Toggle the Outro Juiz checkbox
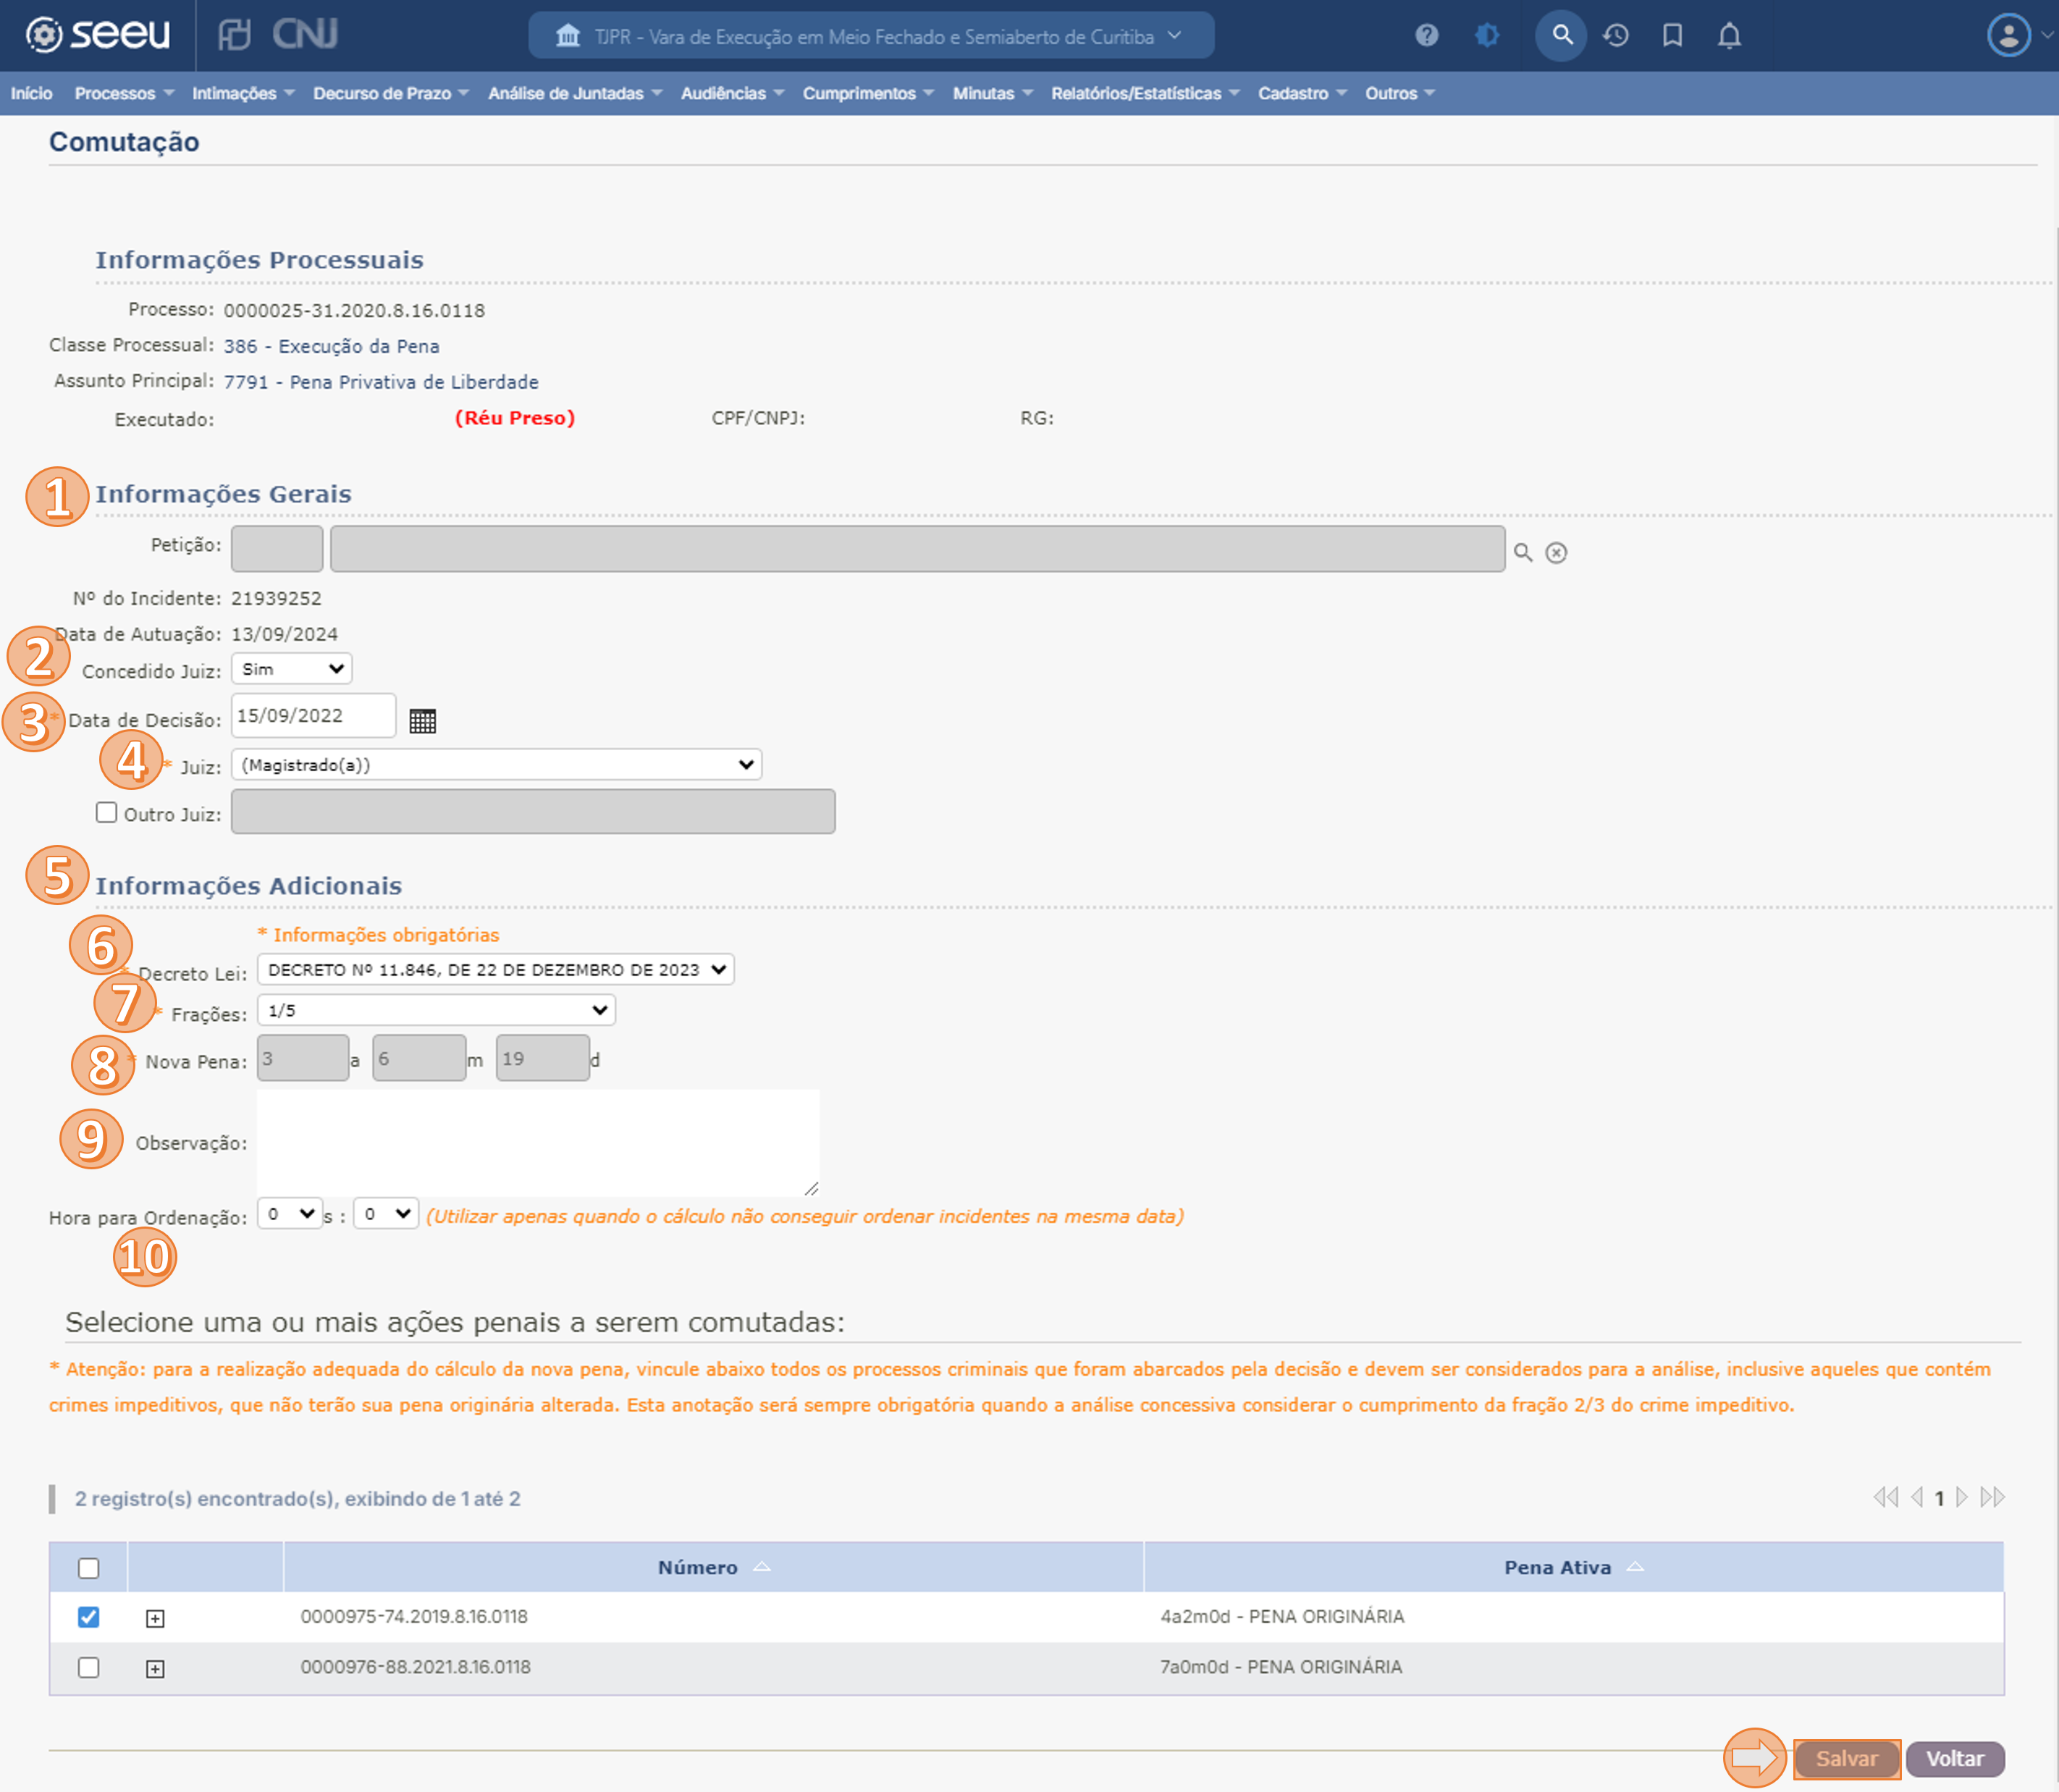The height and width of the screenshot is (1792, 2059). 106,812
